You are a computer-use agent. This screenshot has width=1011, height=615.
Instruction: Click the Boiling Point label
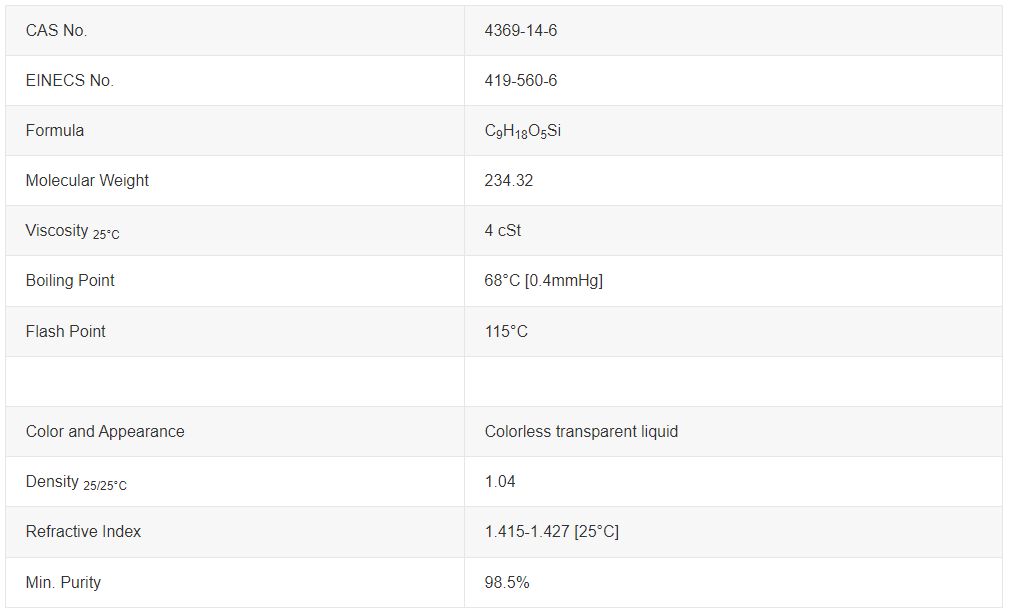coord(70,280)
